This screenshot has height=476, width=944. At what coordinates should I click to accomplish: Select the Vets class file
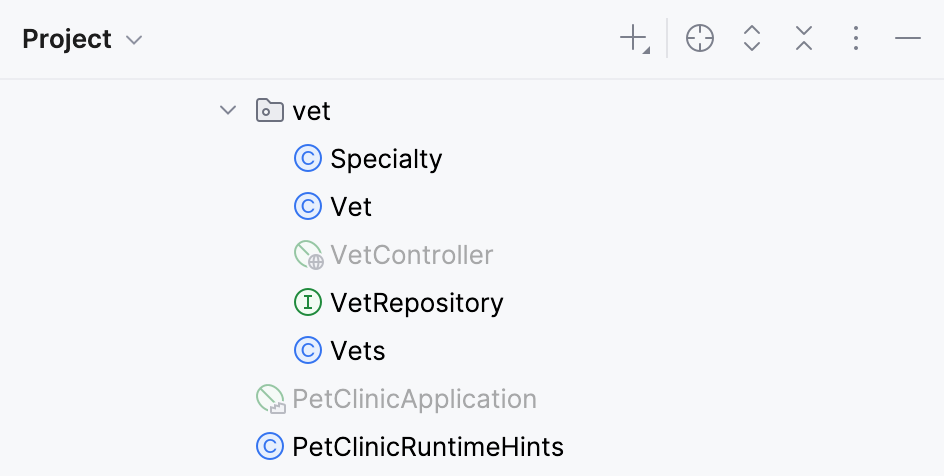pos(357,351)
